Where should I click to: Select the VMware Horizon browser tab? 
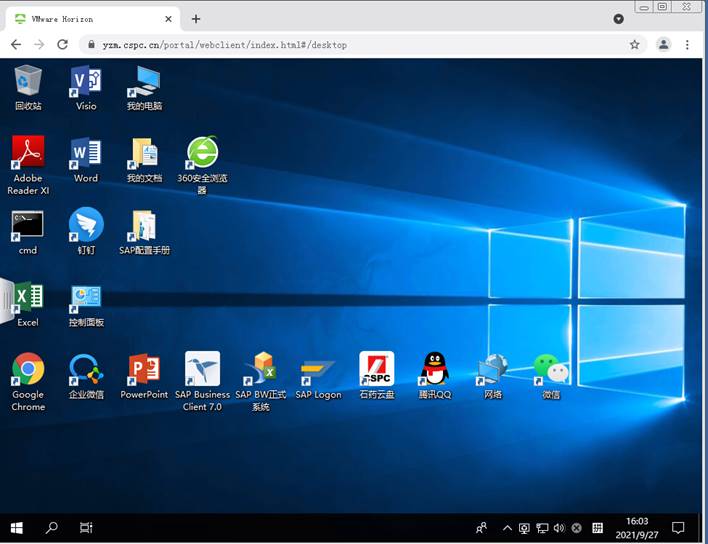93,19
